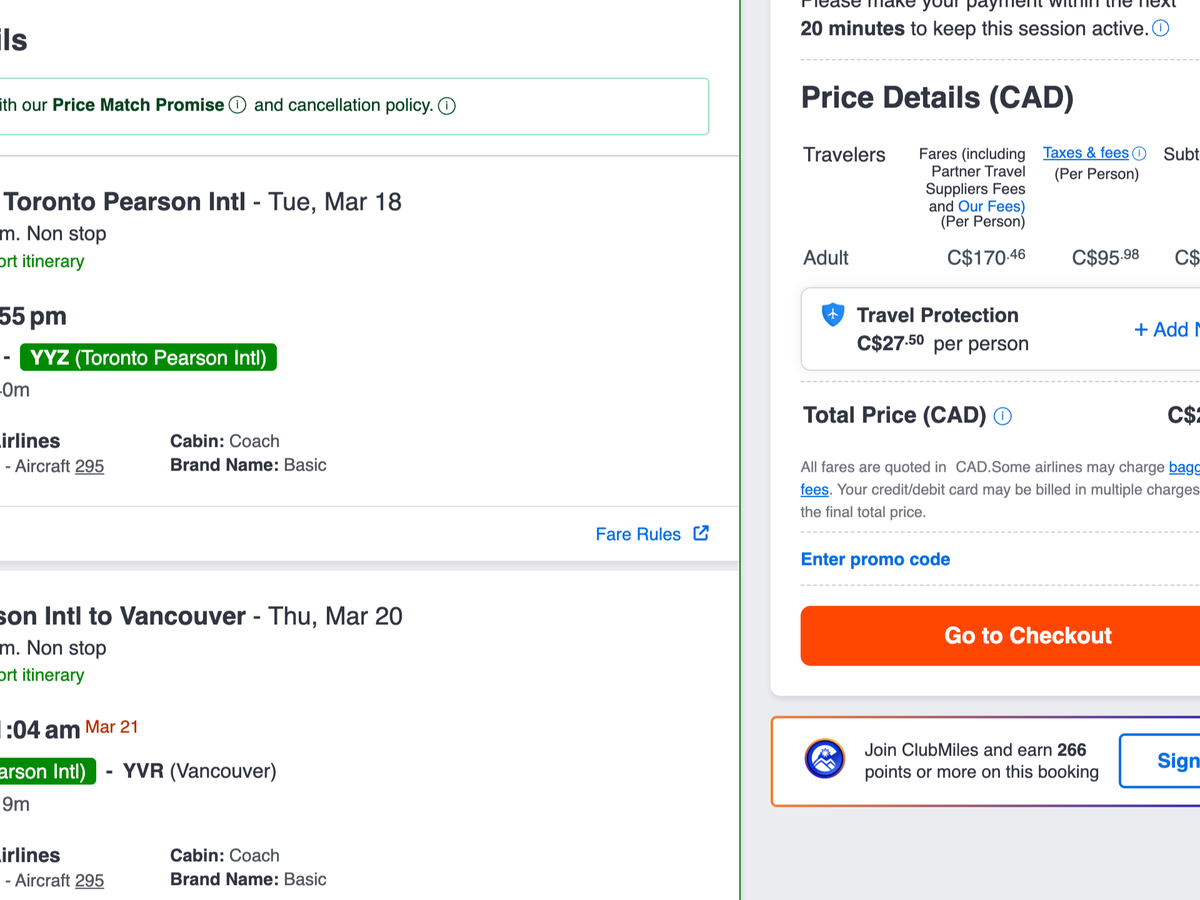This screenshot has width=1200, height=900.
Task: Click info icon after cancellation policy
Action: click(447, 105)
